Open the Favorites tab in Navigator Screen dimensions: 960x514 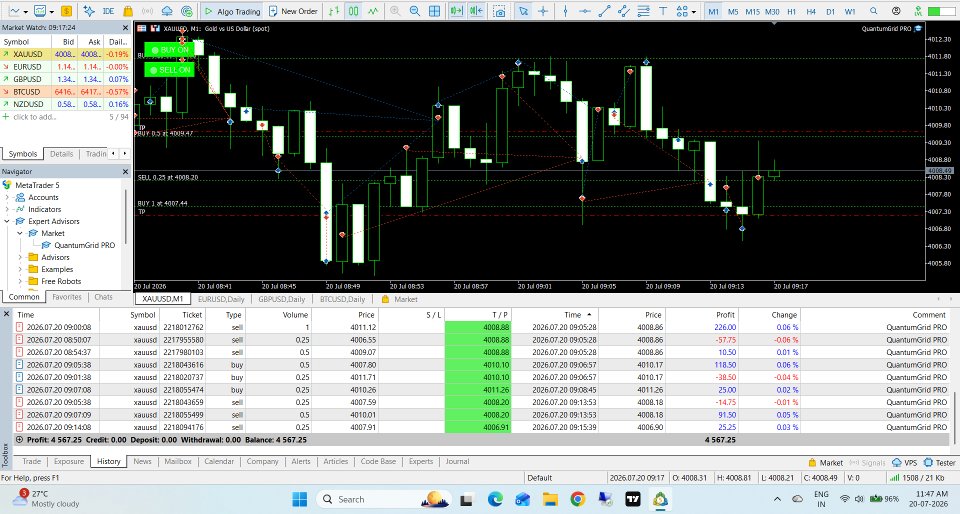click(x=67, y=297)
